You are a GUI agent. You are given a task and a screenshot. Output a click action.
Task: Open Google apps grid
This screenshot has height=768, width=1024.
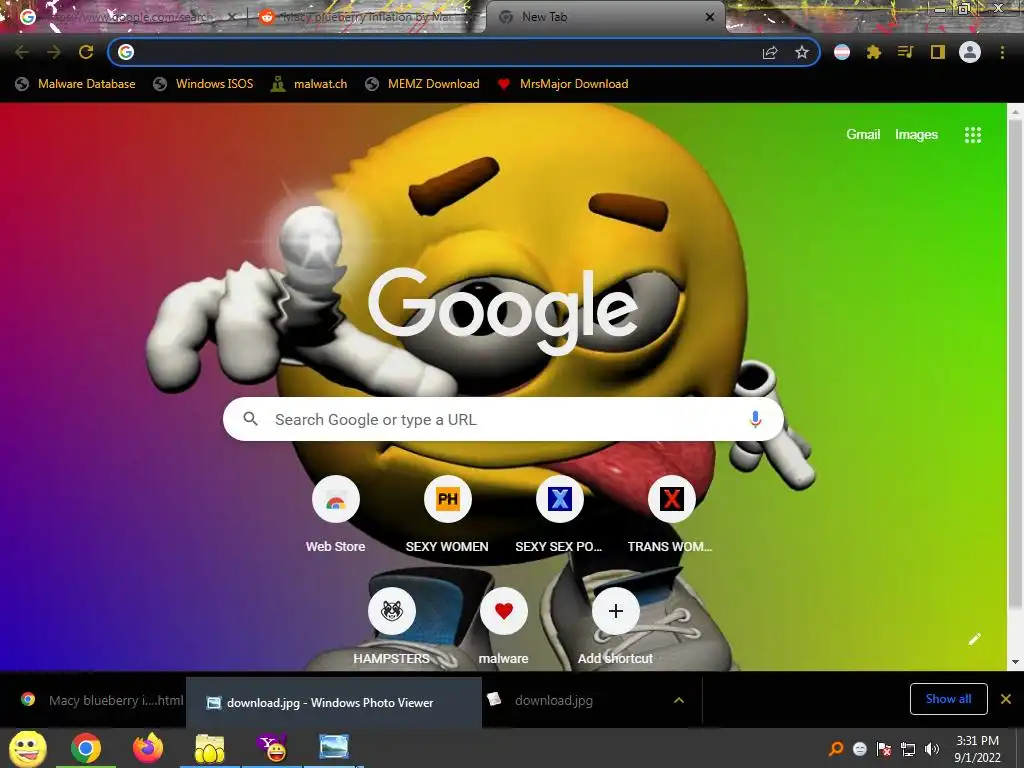pos(973,135)
